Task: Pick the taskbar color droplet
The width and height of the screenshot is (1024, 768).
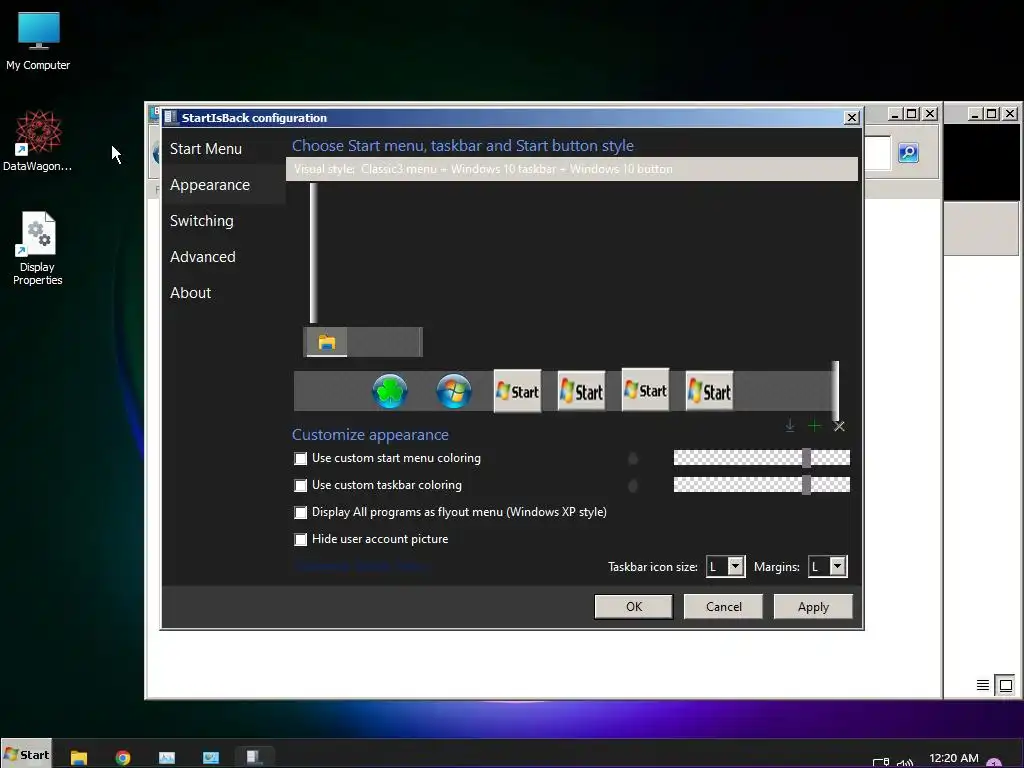Action: tap(632, 485)
